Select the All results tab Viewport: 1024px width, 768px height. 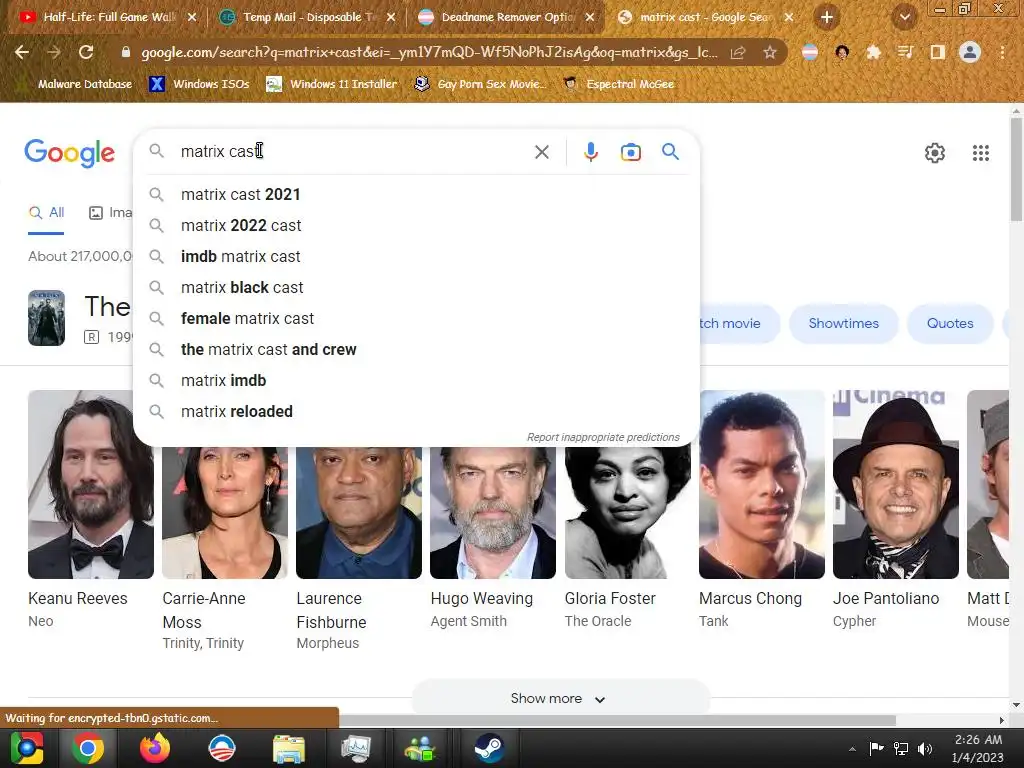[x=46, y=212]
